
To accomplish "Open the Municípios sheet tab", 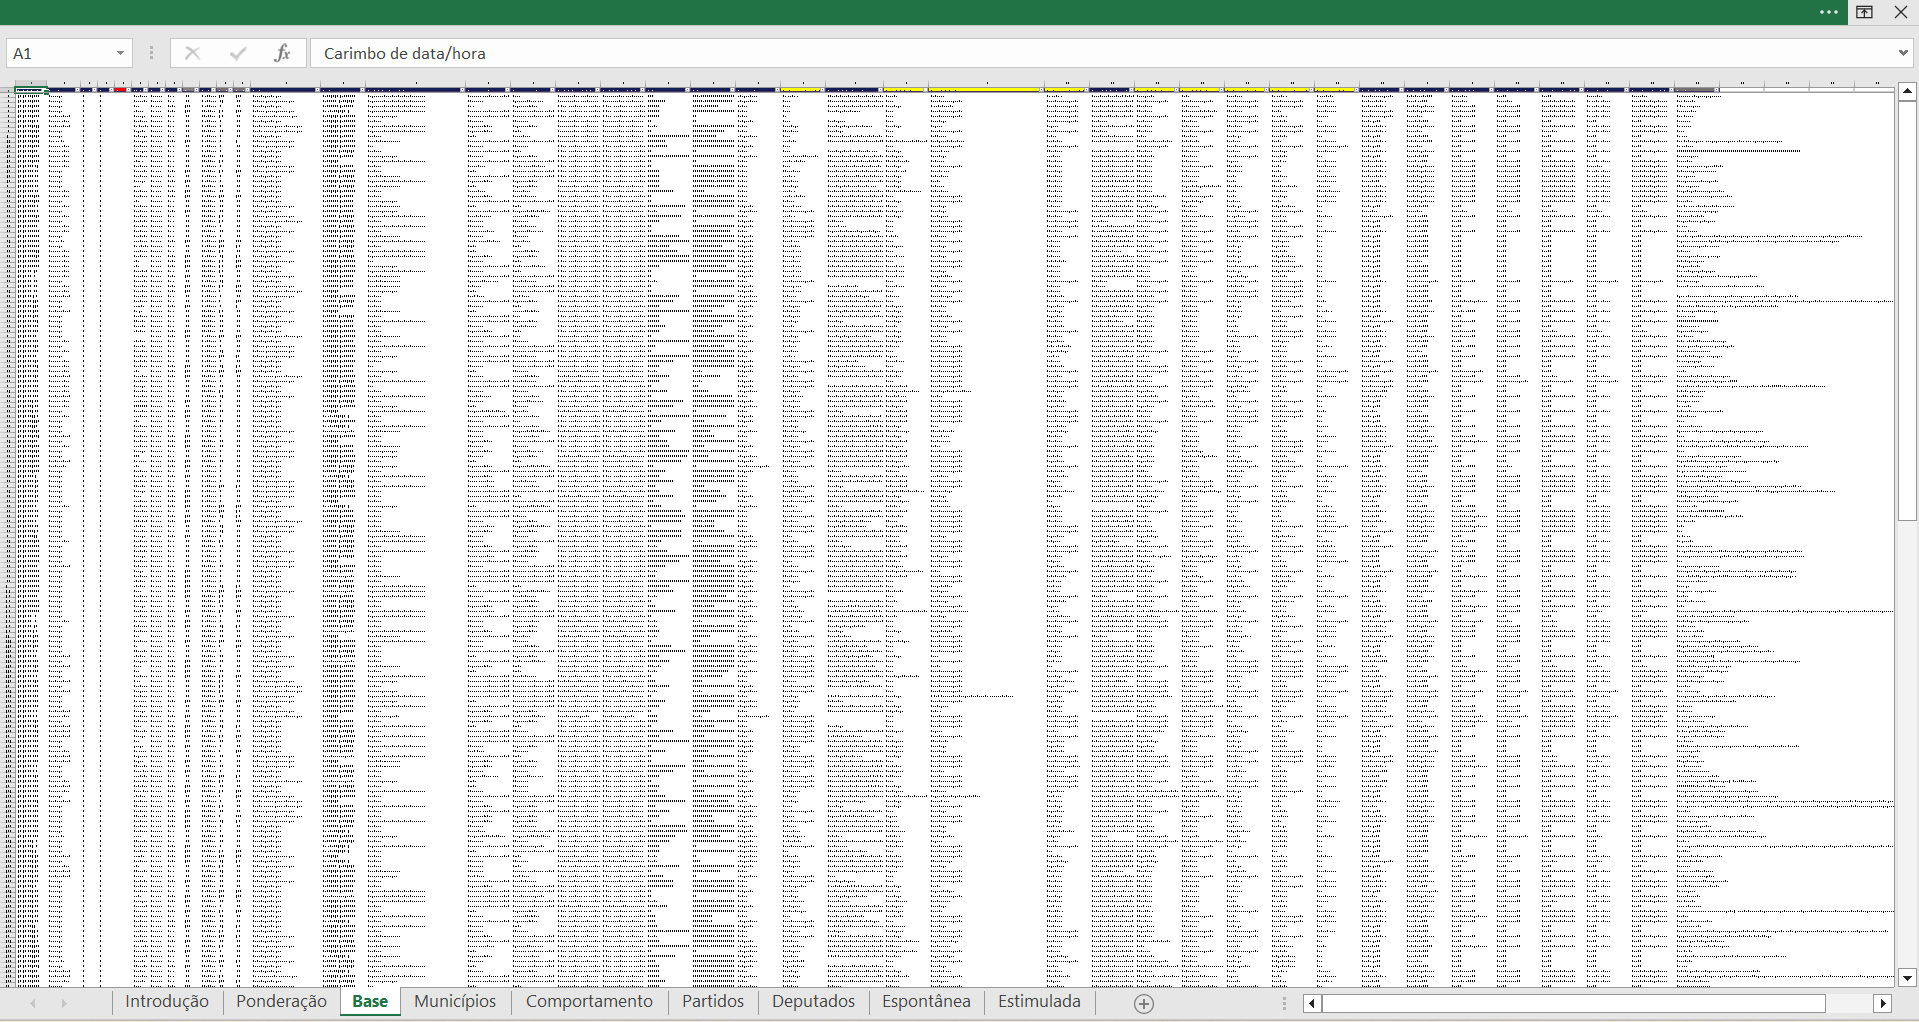I will pyautogui.click(x=455, y=1001).
